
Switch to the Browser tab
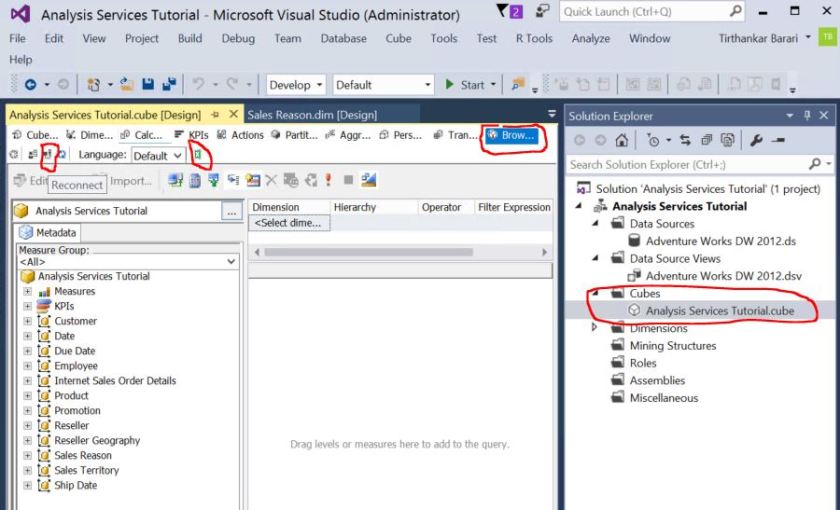[x=512, y=135]
